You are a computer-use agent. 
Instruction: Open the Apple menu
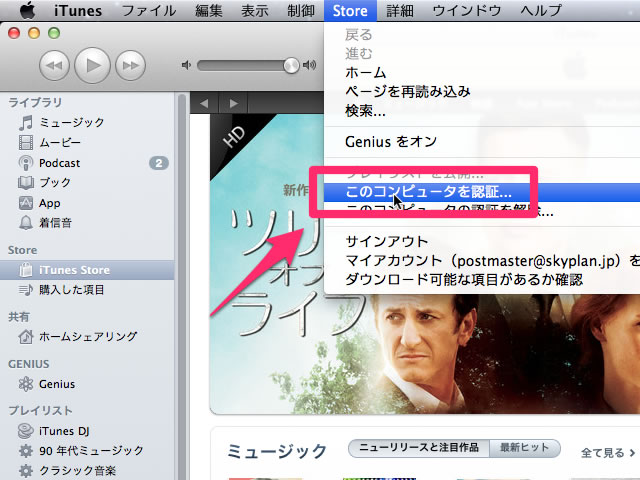point(27,10)
